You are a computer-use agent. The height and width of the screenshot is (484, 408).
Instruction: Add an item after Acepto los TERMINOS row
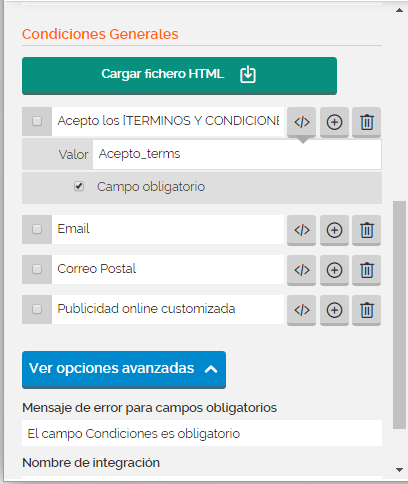coord(334,122)
